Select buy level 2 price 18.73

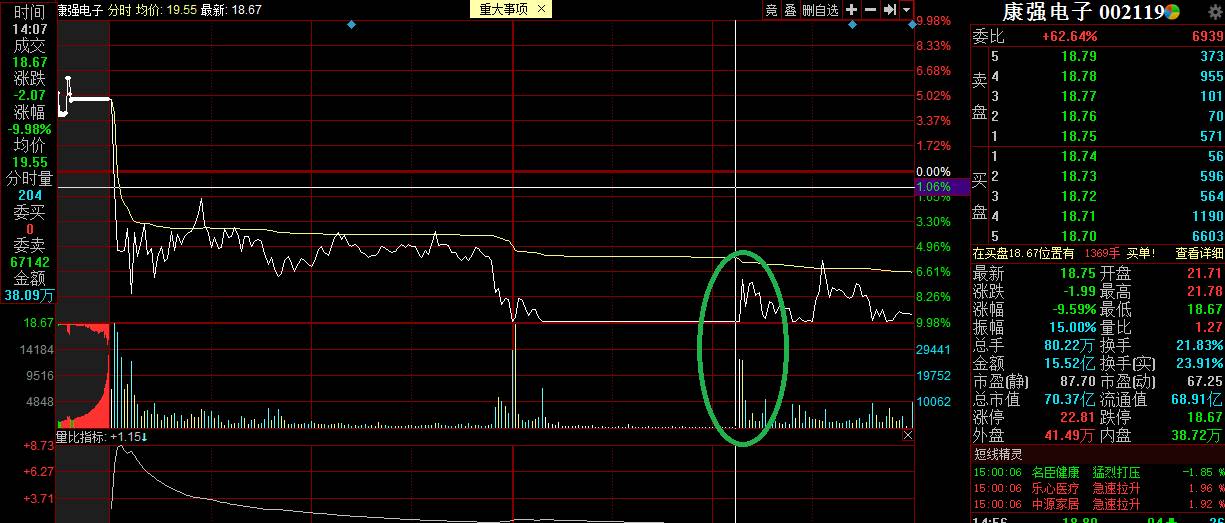1078,176
